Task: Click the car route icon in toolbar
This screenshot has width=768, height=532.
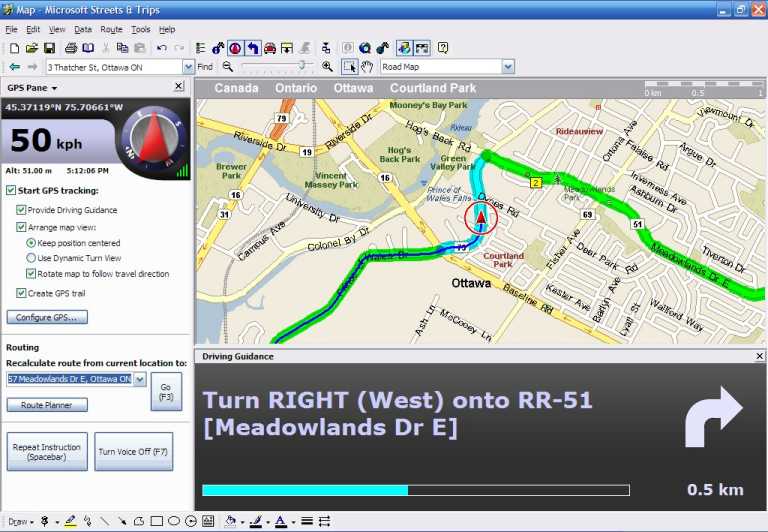Action: coord(270,48)
